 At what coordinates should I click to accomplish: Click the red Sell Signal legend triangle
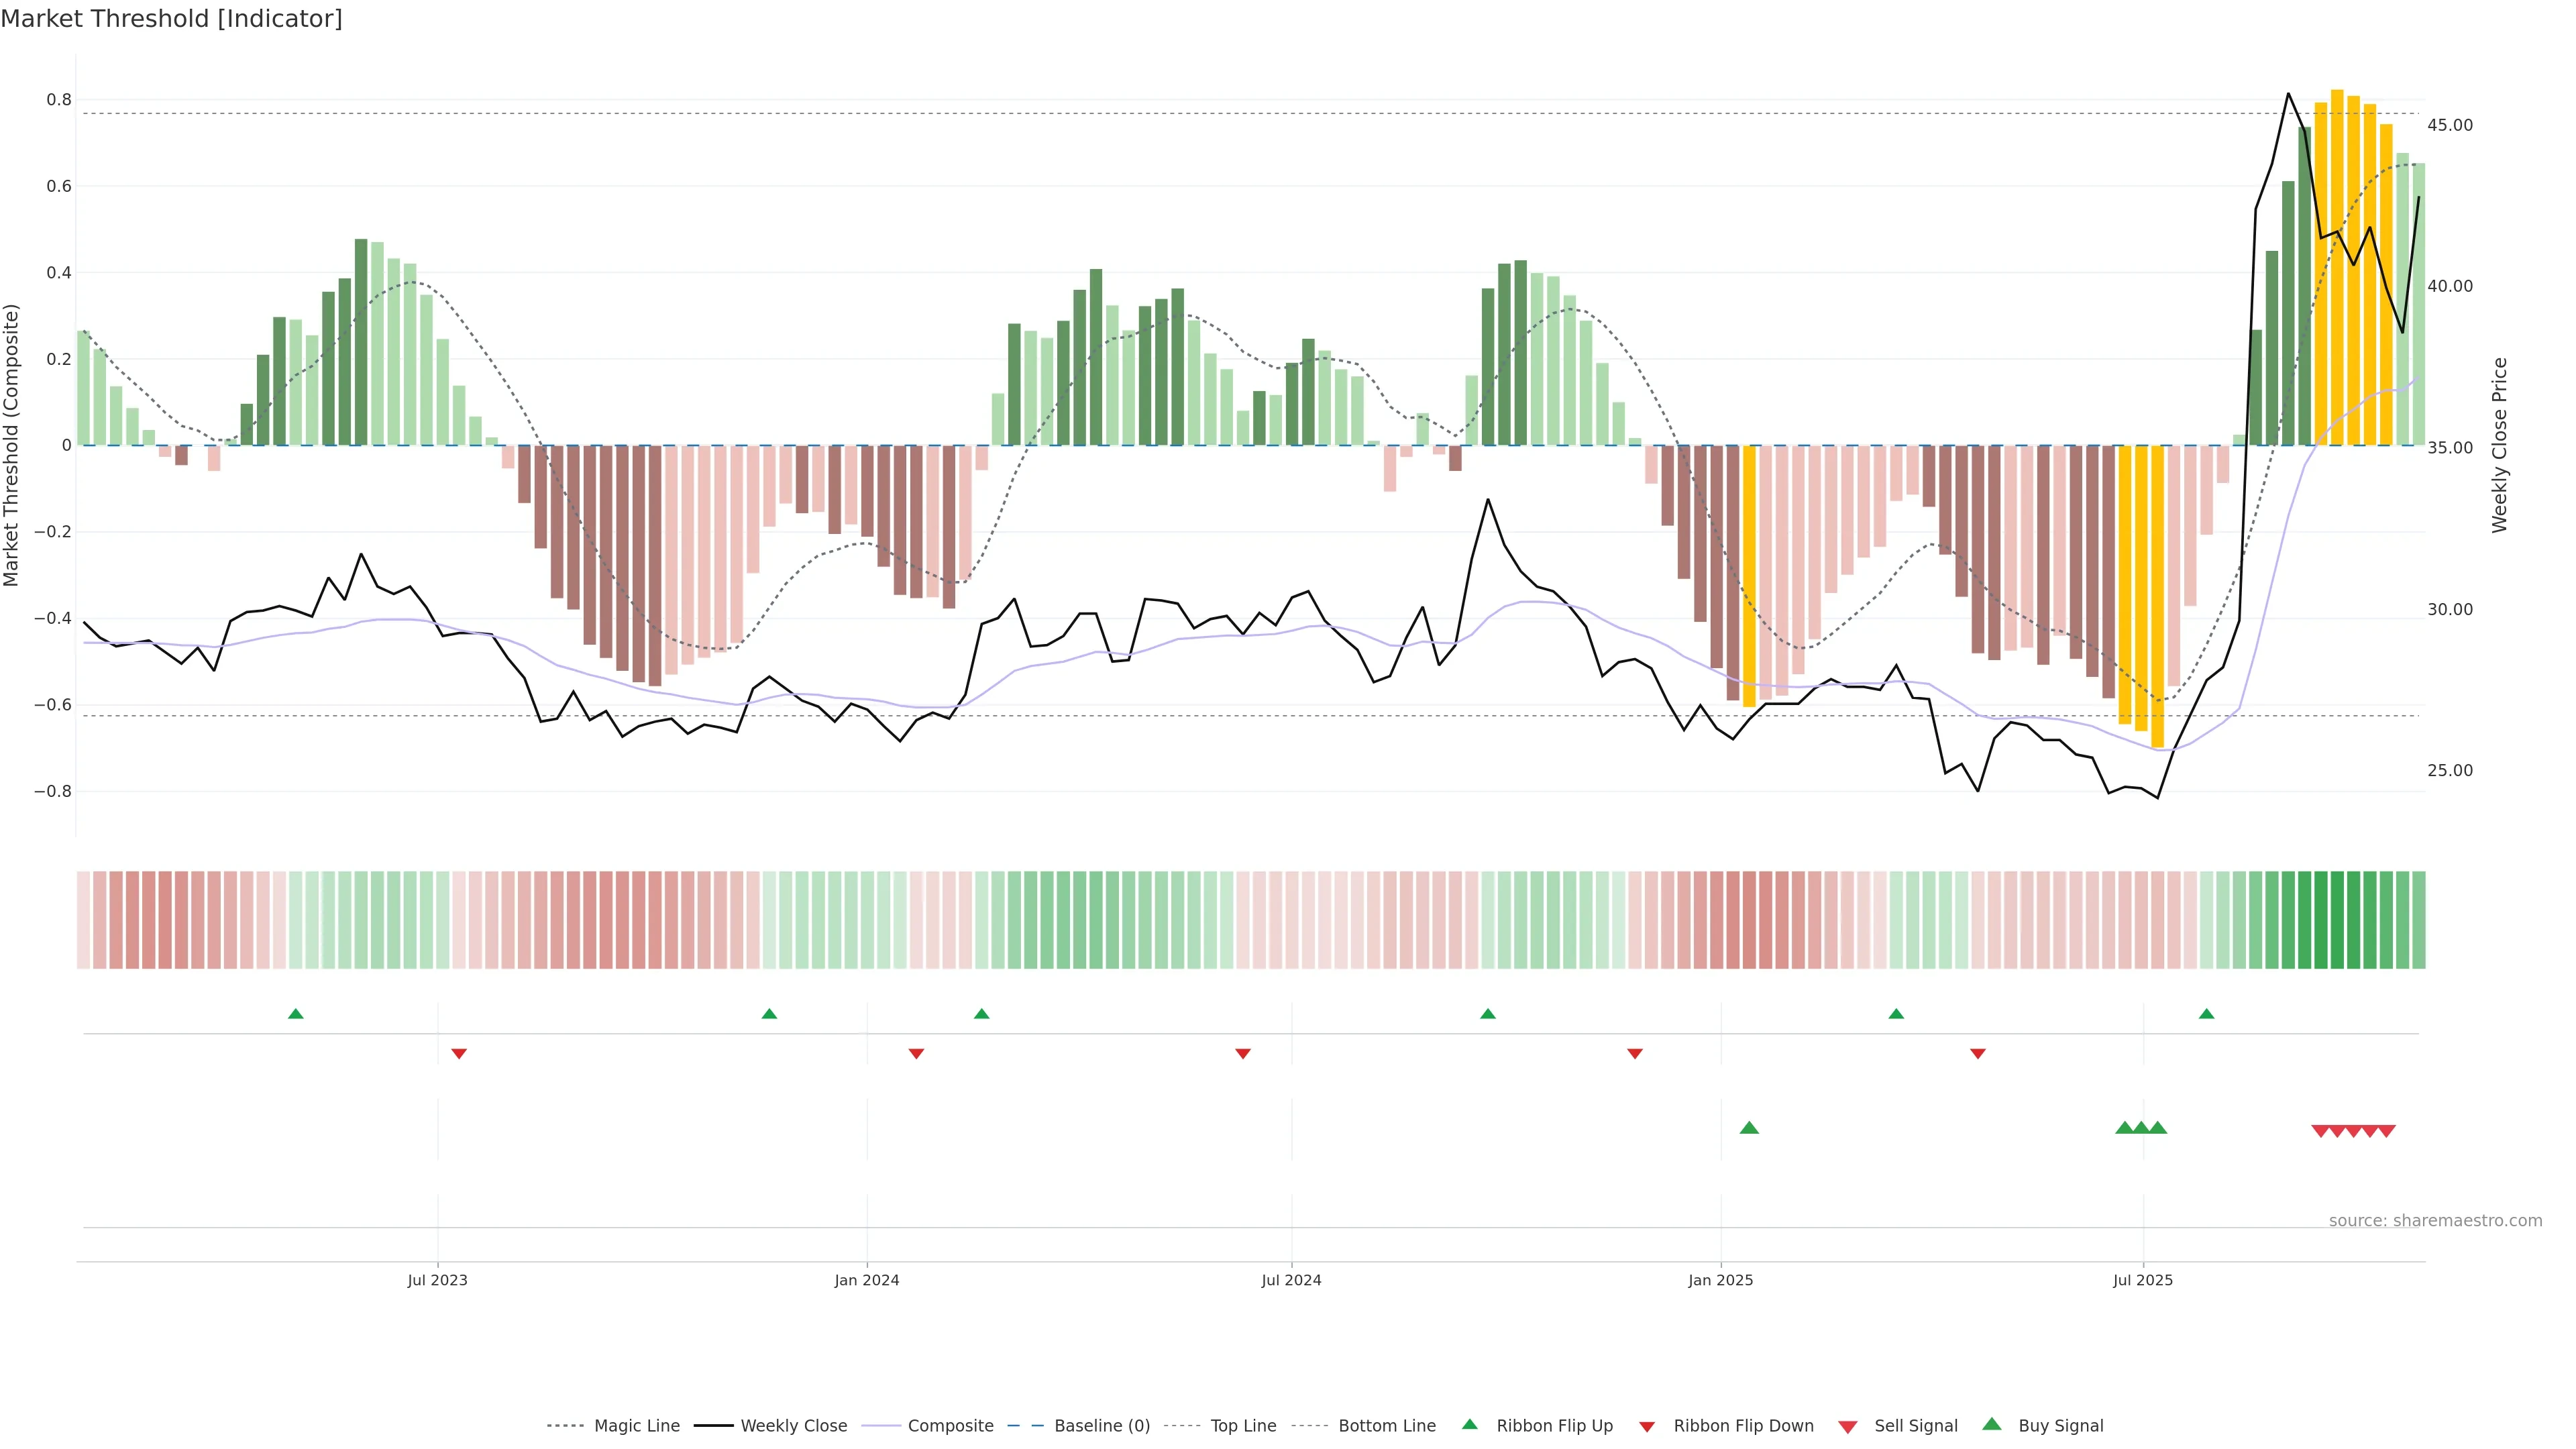1847,1426
